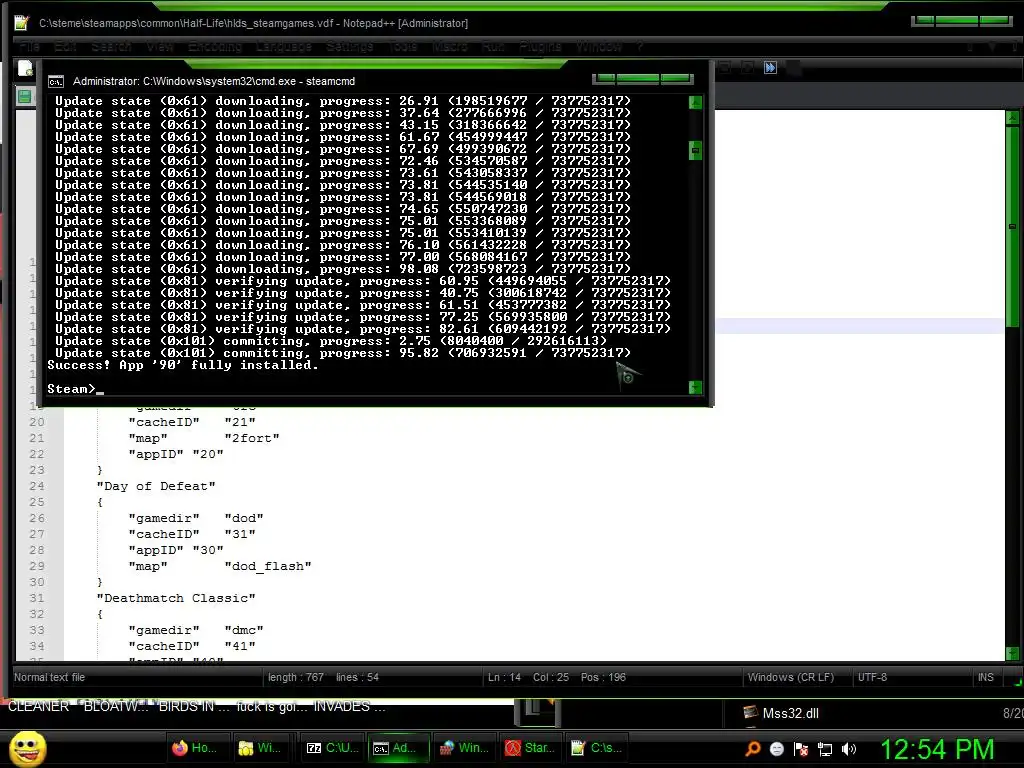The image size is (1024, 768).
Task: Click the "dmc" gamedir value
Action: [244, 630]
